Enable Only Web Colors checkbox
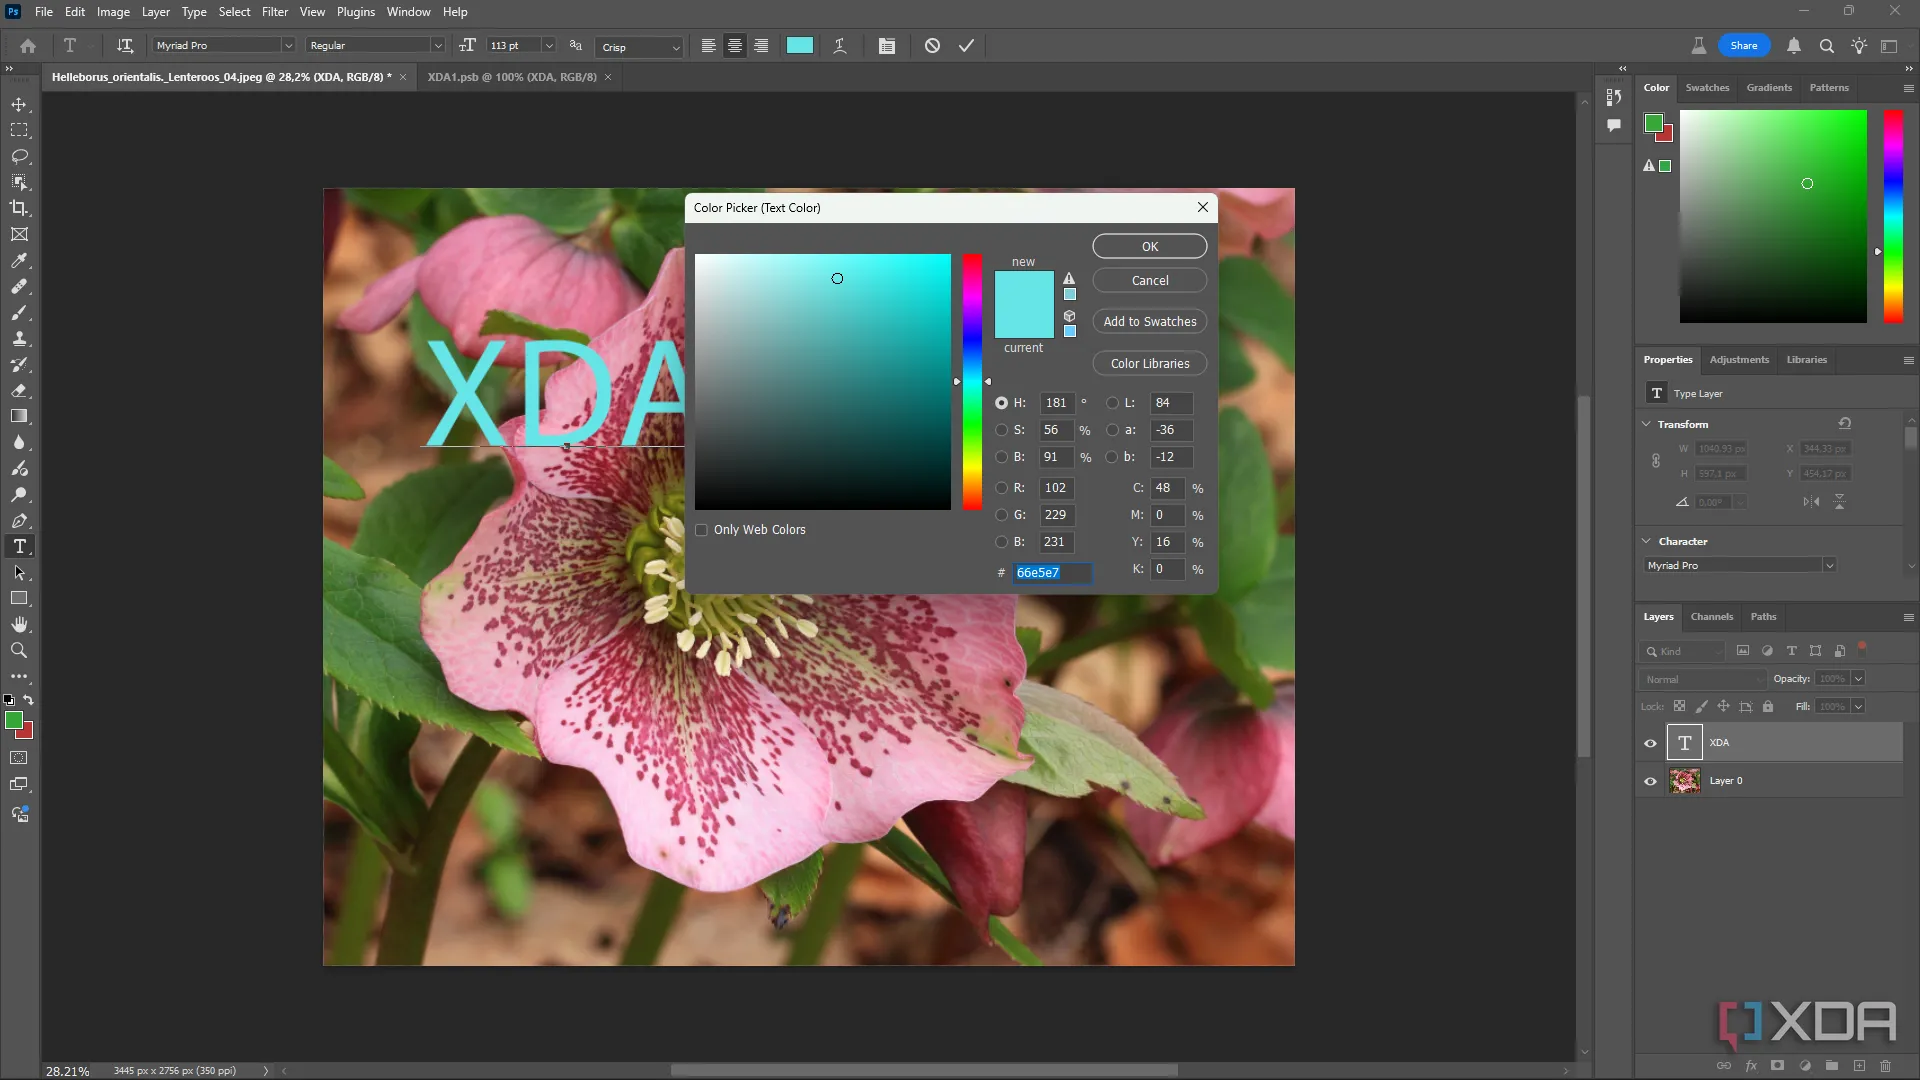The height and width of the screenshot is (1080, 1920). [702, 530]
